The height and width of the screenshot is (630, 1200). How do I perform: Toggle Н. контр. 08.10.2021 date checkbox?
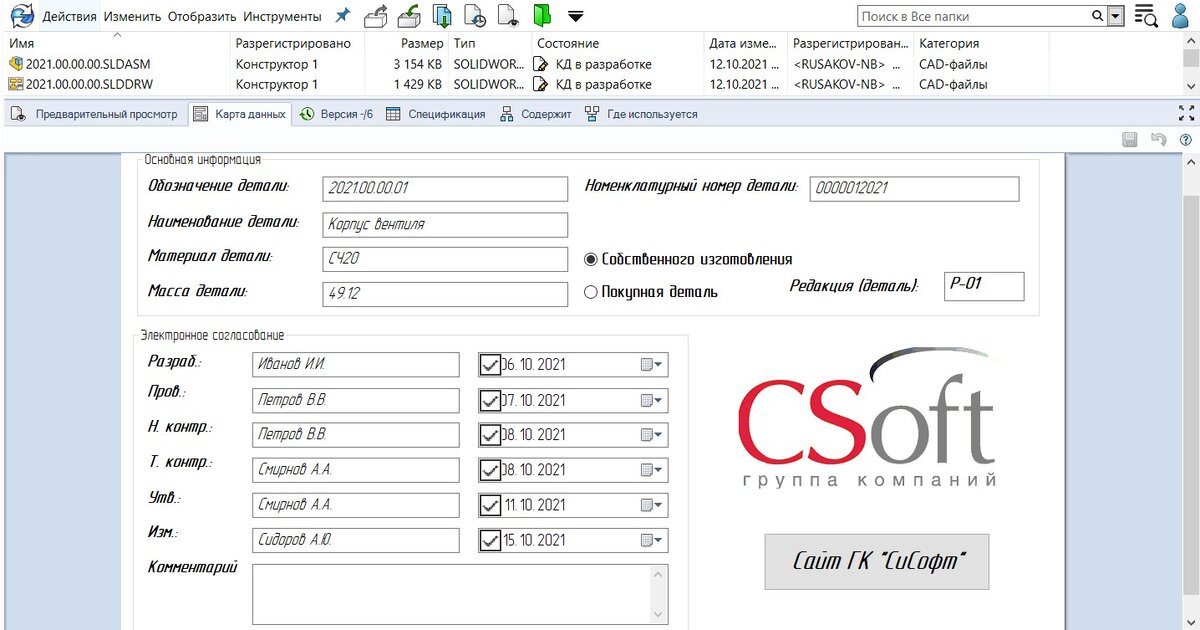(490, 436)
